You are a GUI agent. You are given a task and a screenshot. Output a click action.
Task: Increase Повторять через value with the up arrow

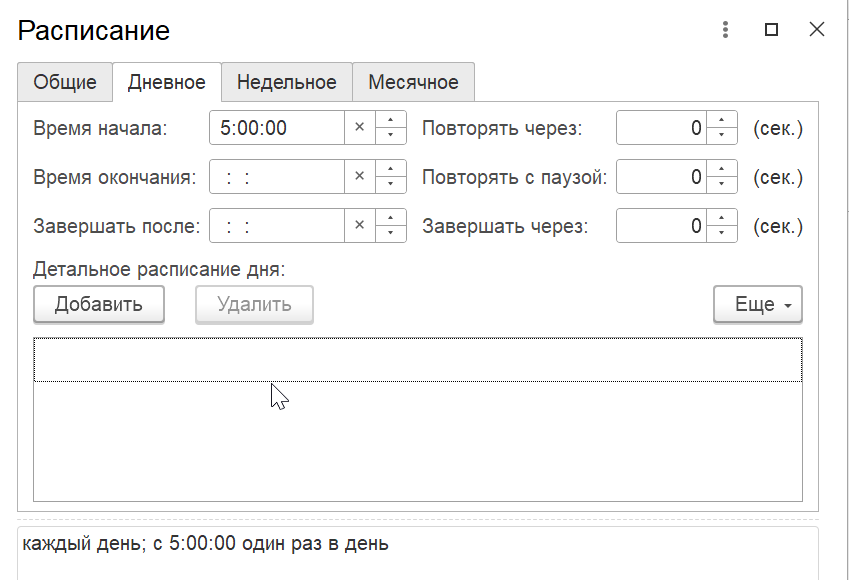tap(721, 120)
